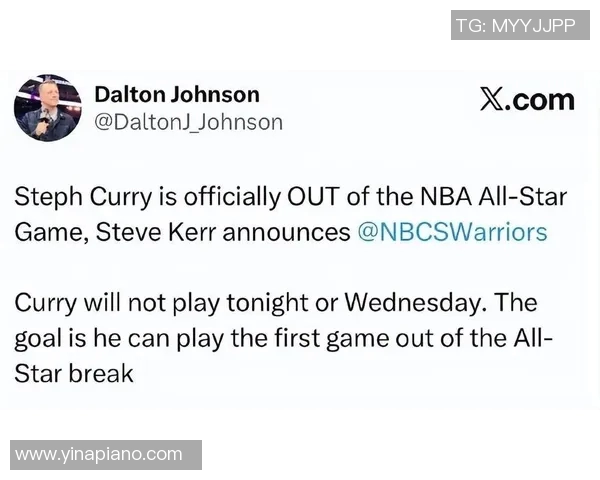
Task: Click the word "Wednesday" in the tweet
Action: pyautogui.click(x=432, y=301)
